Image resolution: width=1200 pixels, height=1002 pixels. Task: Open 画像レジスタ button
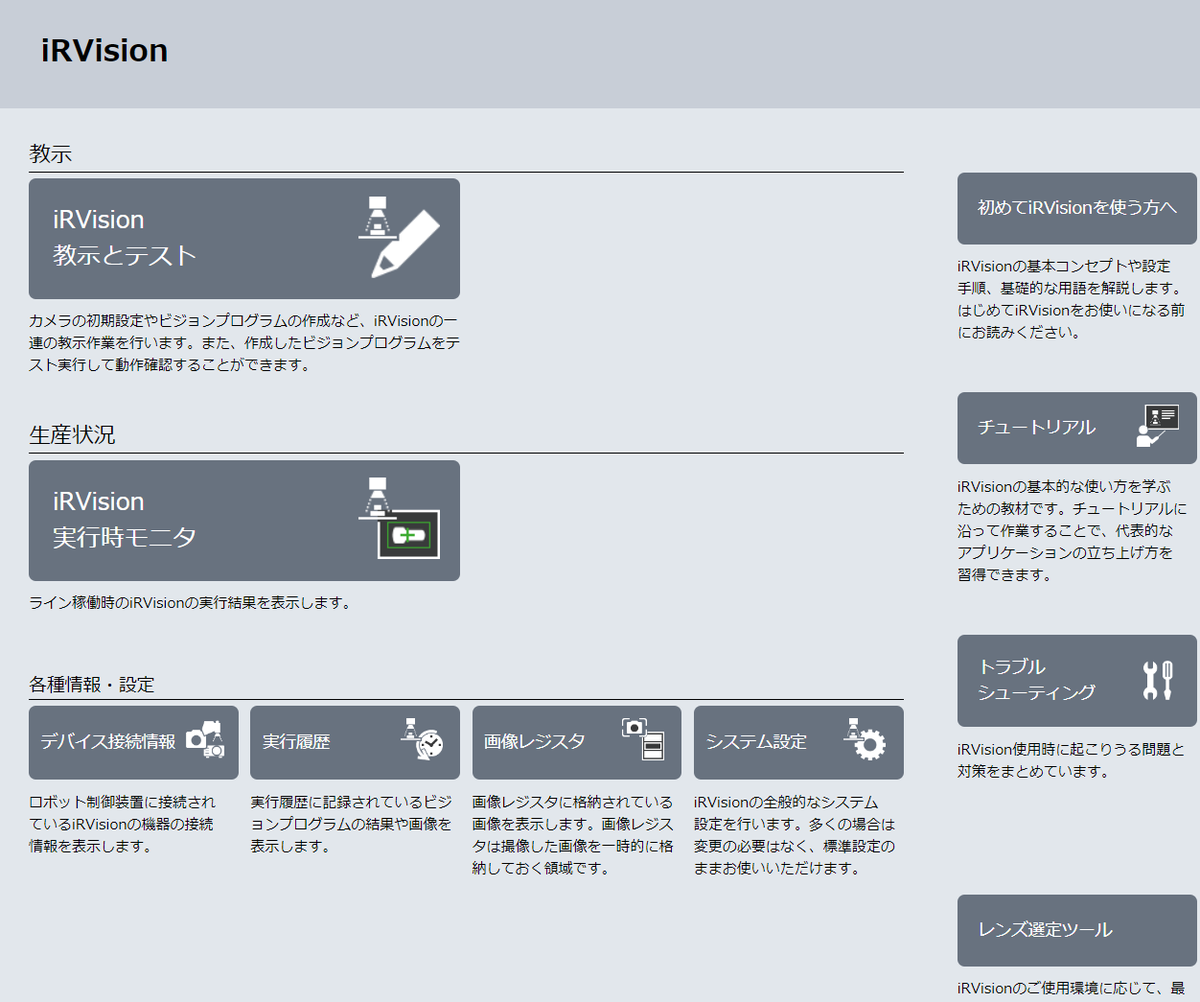click(x=577, y=743)
